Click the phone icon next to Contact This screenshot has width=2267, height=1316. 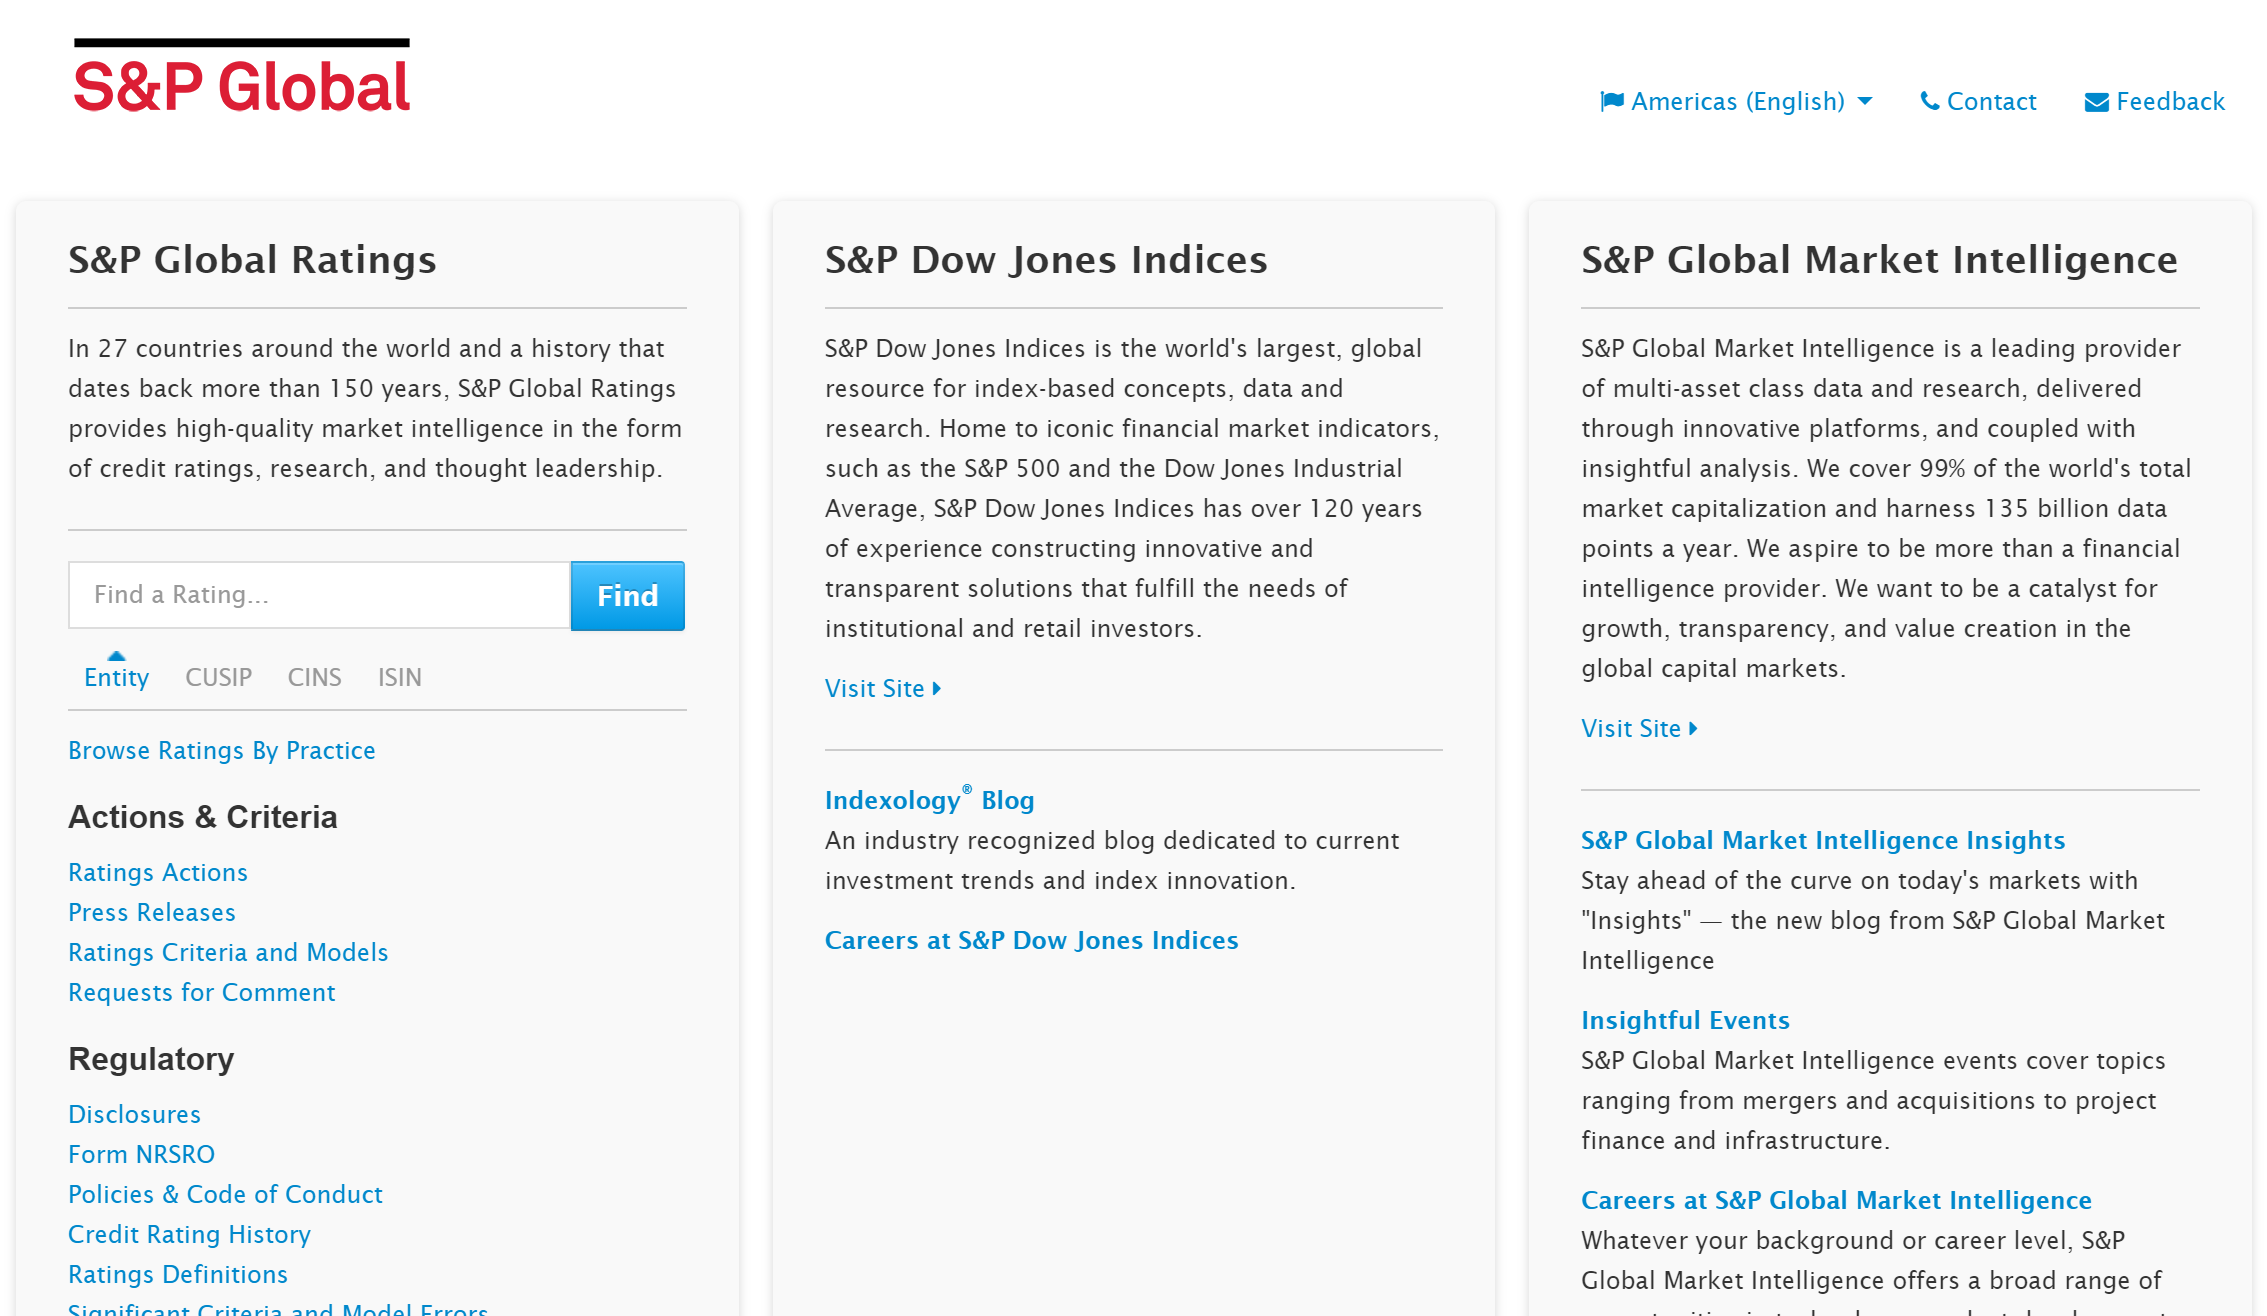1929,101
